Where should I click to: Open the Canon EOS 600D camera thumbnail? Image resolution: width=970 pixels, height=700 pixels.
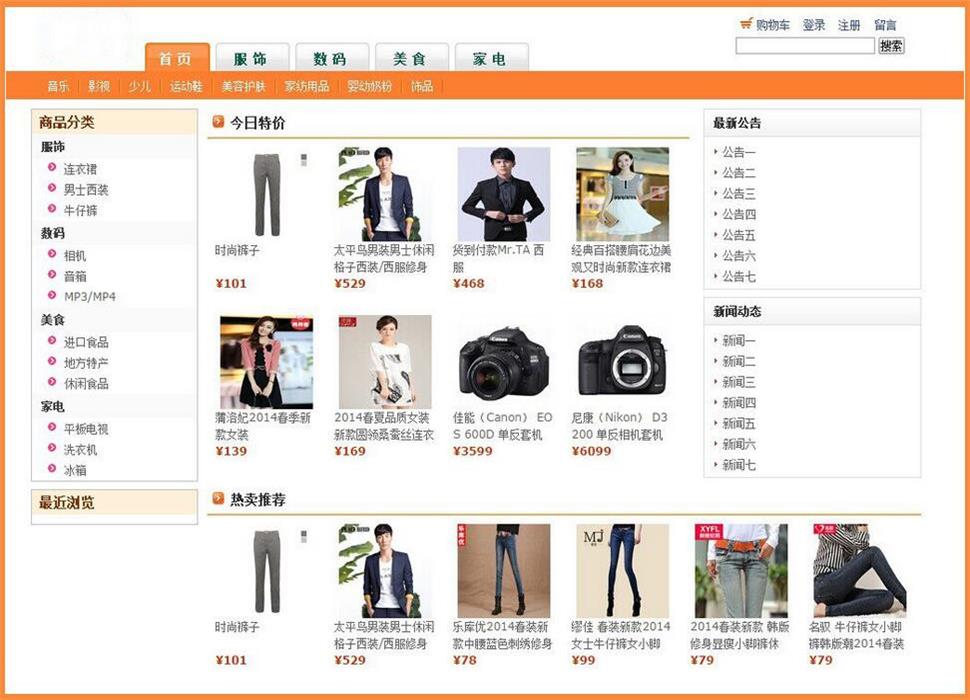pyautogui.click(x=504, y=362)
